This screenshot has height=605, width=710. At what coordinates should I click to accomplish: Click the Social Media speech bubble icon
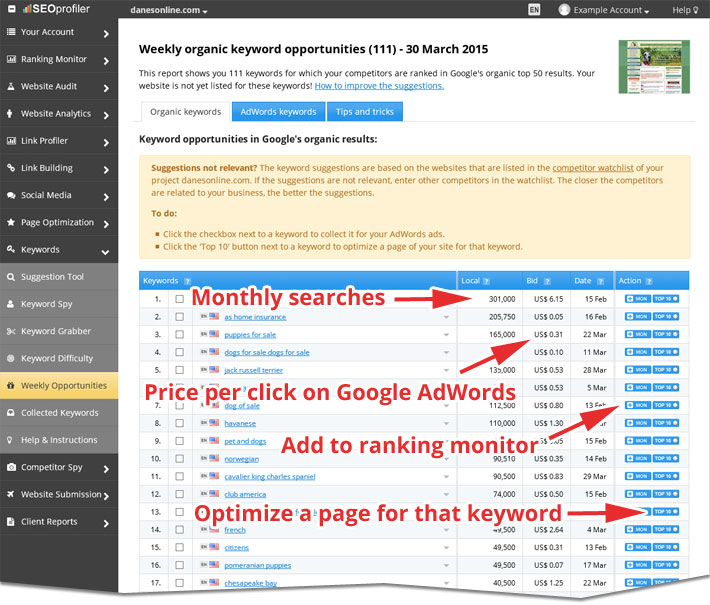pos(11,195)
